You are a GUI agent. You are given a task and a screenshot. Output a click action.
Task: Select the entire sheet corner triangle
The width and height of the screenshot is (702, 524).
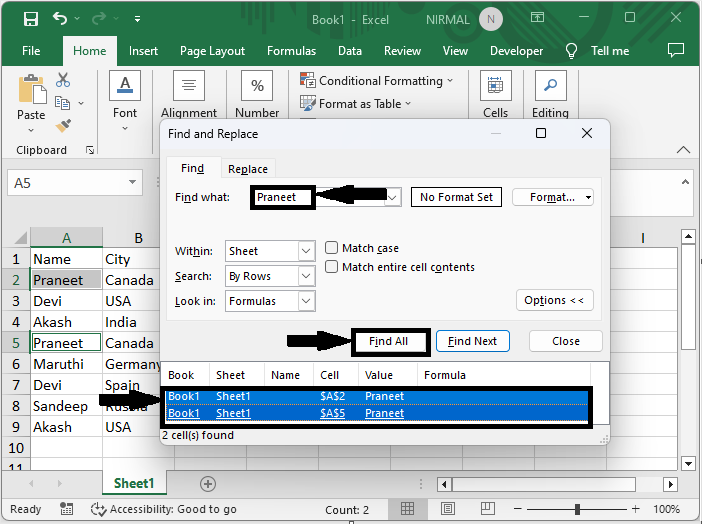click(x=19, y=238)
